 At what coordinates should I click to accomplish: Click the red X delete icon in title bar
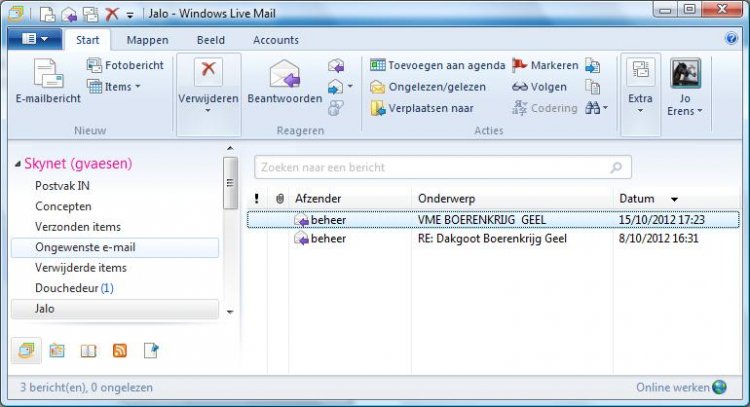(x=112, y=14)
